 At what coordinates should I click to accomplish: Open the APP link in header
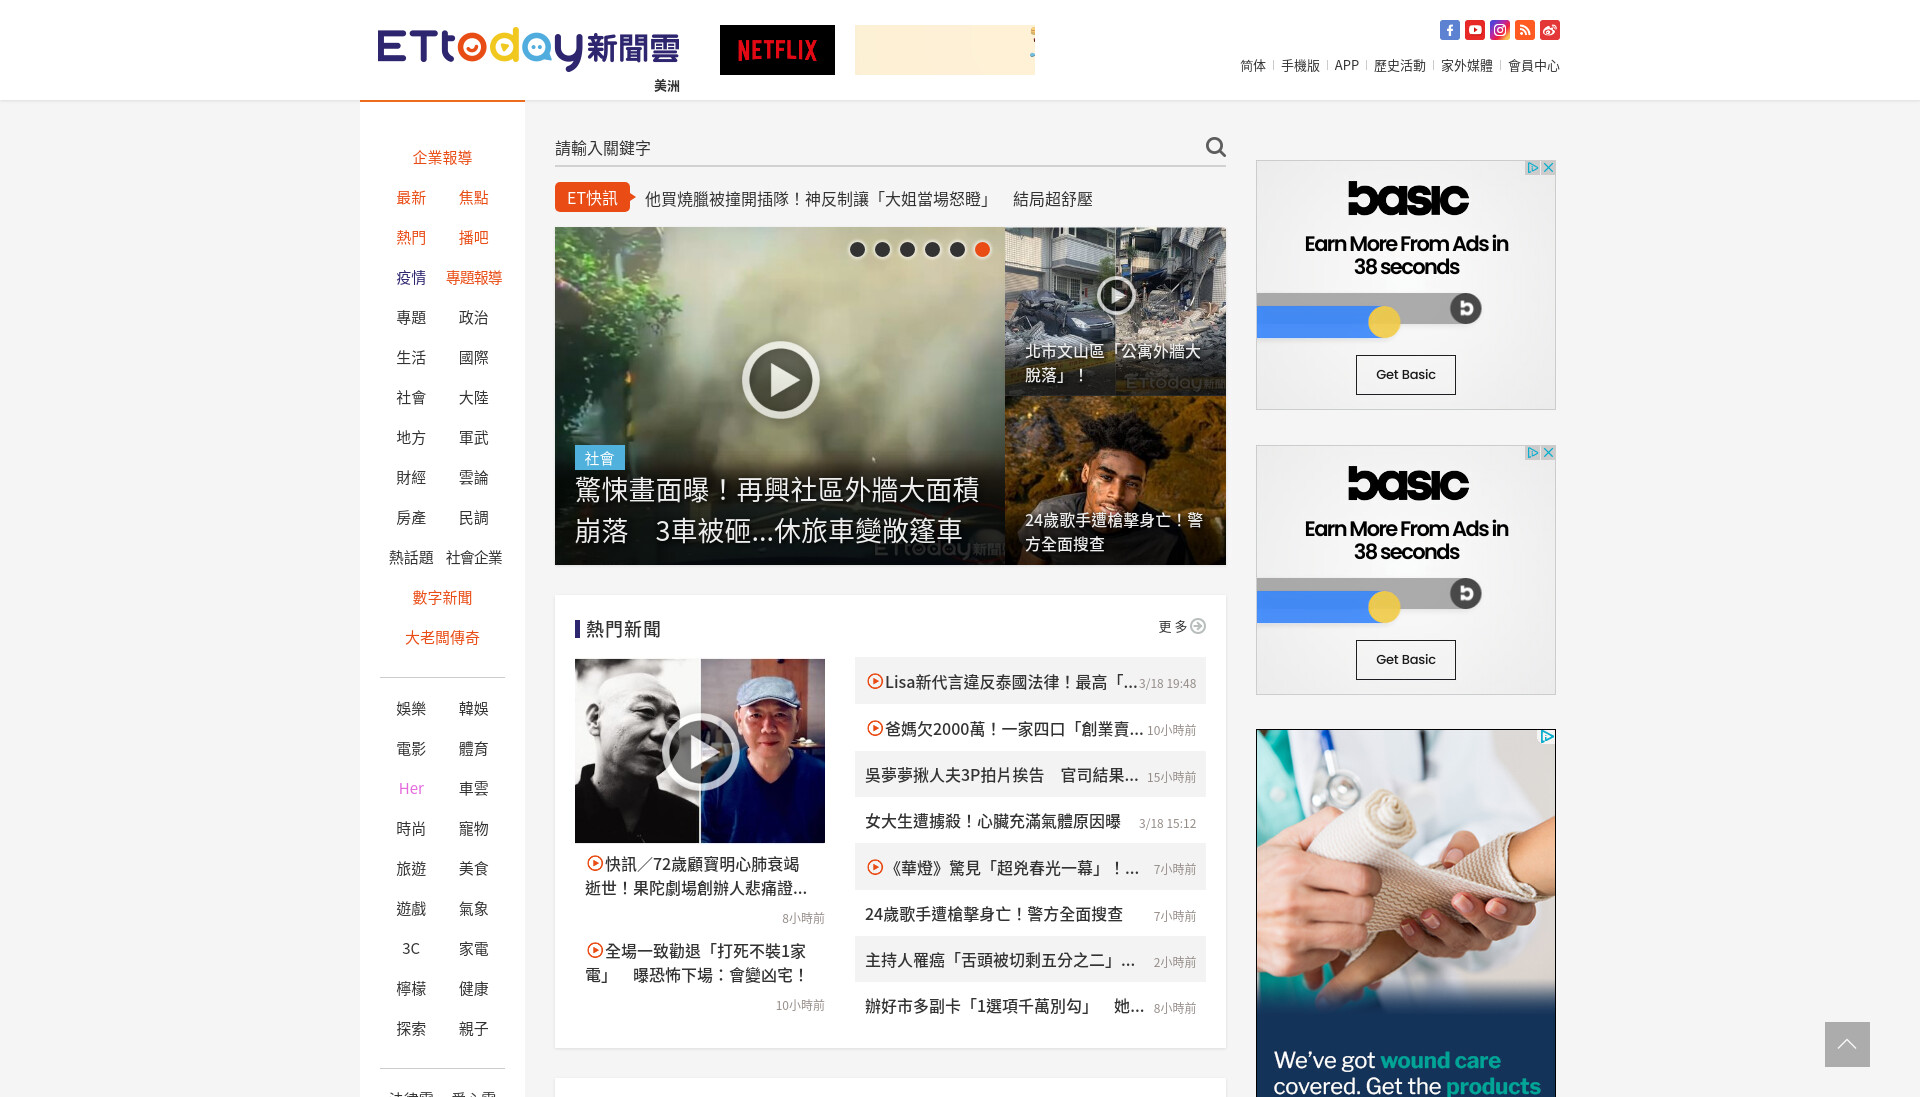click(1346, 66)
